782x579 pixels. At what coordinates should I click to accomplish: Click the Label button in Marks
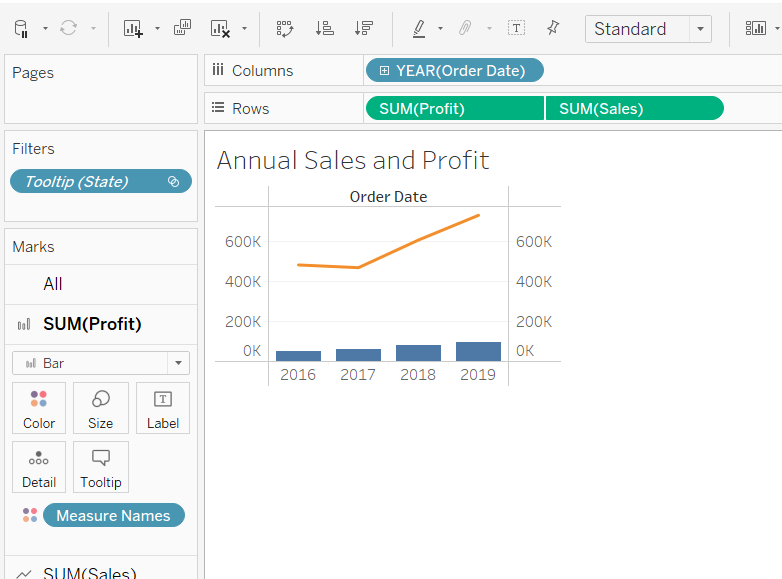[162, 408]
